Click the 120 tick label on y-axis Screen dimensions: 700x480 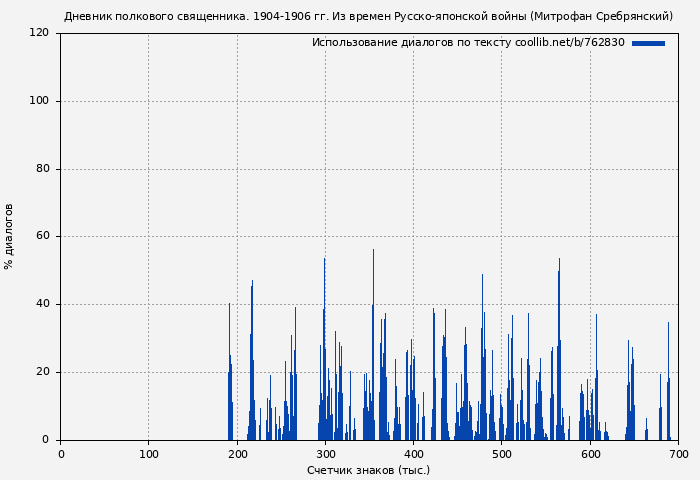[x=39, y=33]
